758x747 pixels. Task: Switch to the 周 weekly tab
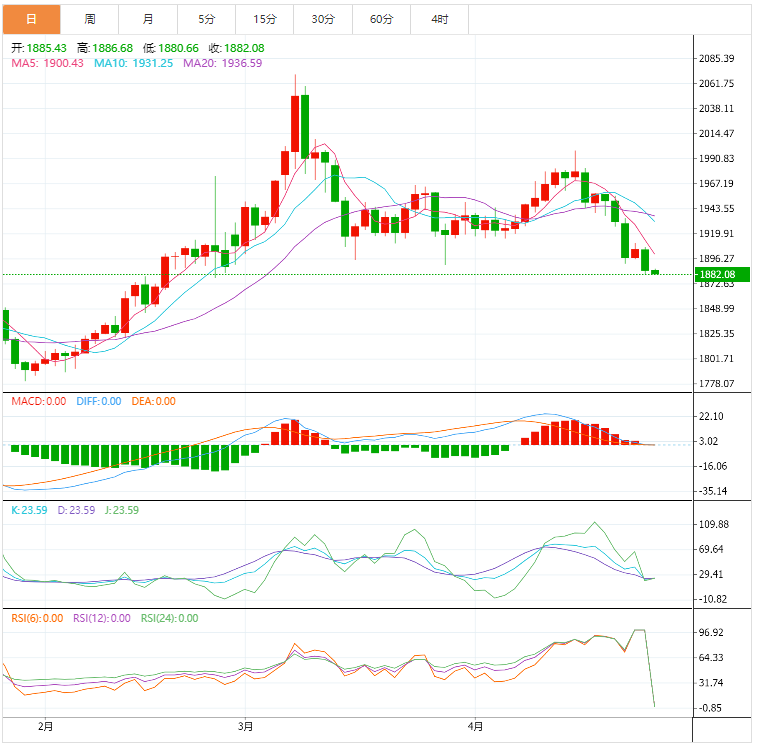[x=89, y=19]
